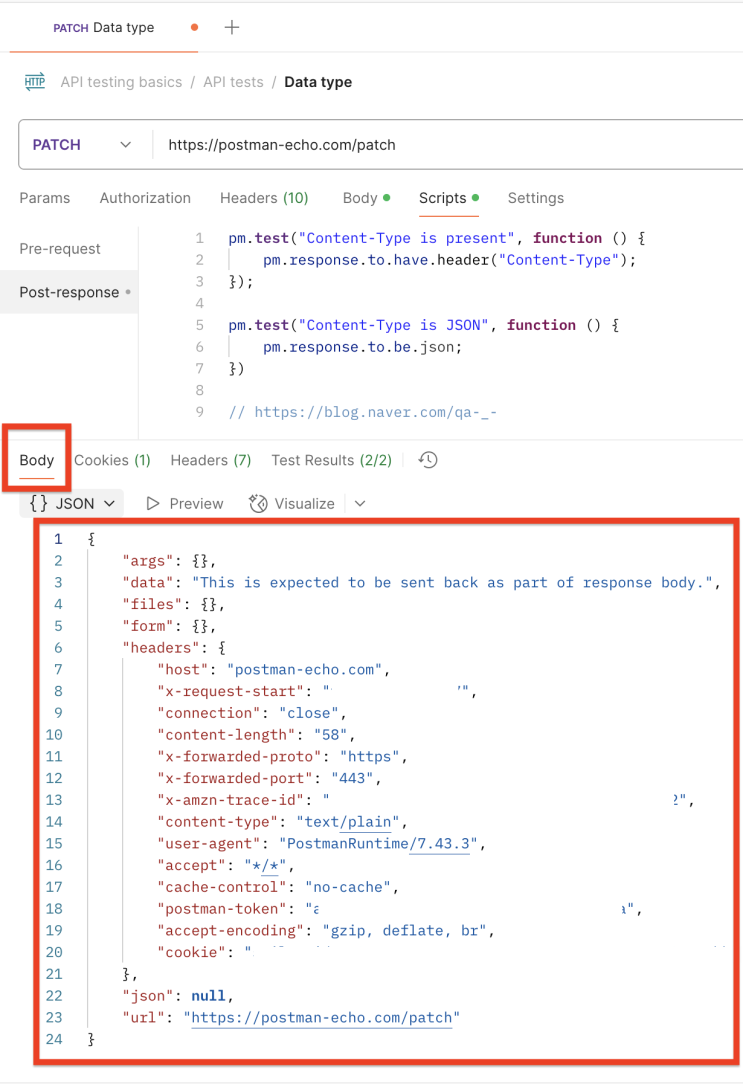Click script line 6 pm.response.to.be.json
This screenshot has width=743, height=1084.
362,347
